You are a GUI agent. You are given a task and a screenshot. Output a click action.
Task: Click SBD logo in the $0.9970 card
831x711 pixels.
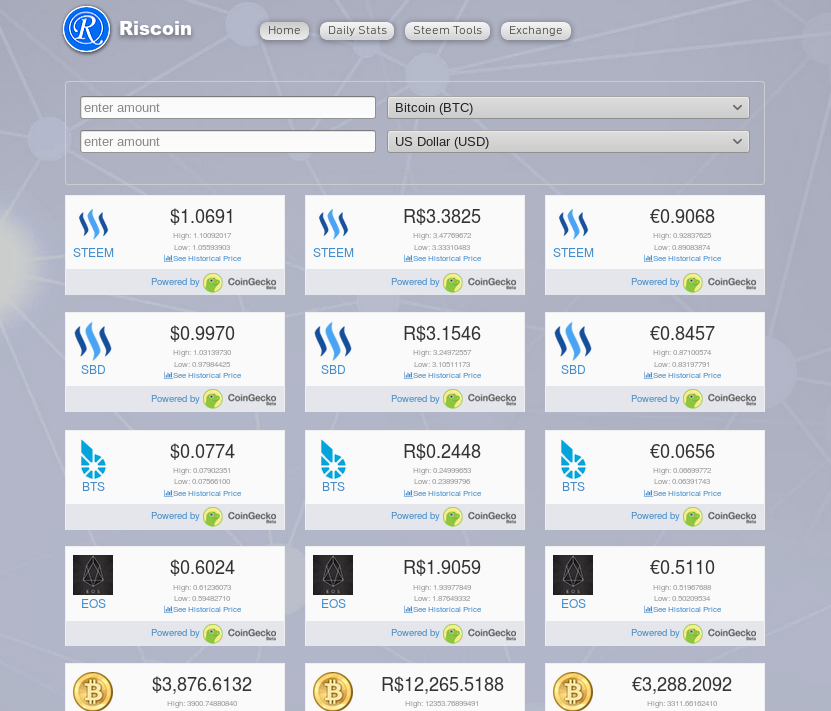[x=93, y=341]
